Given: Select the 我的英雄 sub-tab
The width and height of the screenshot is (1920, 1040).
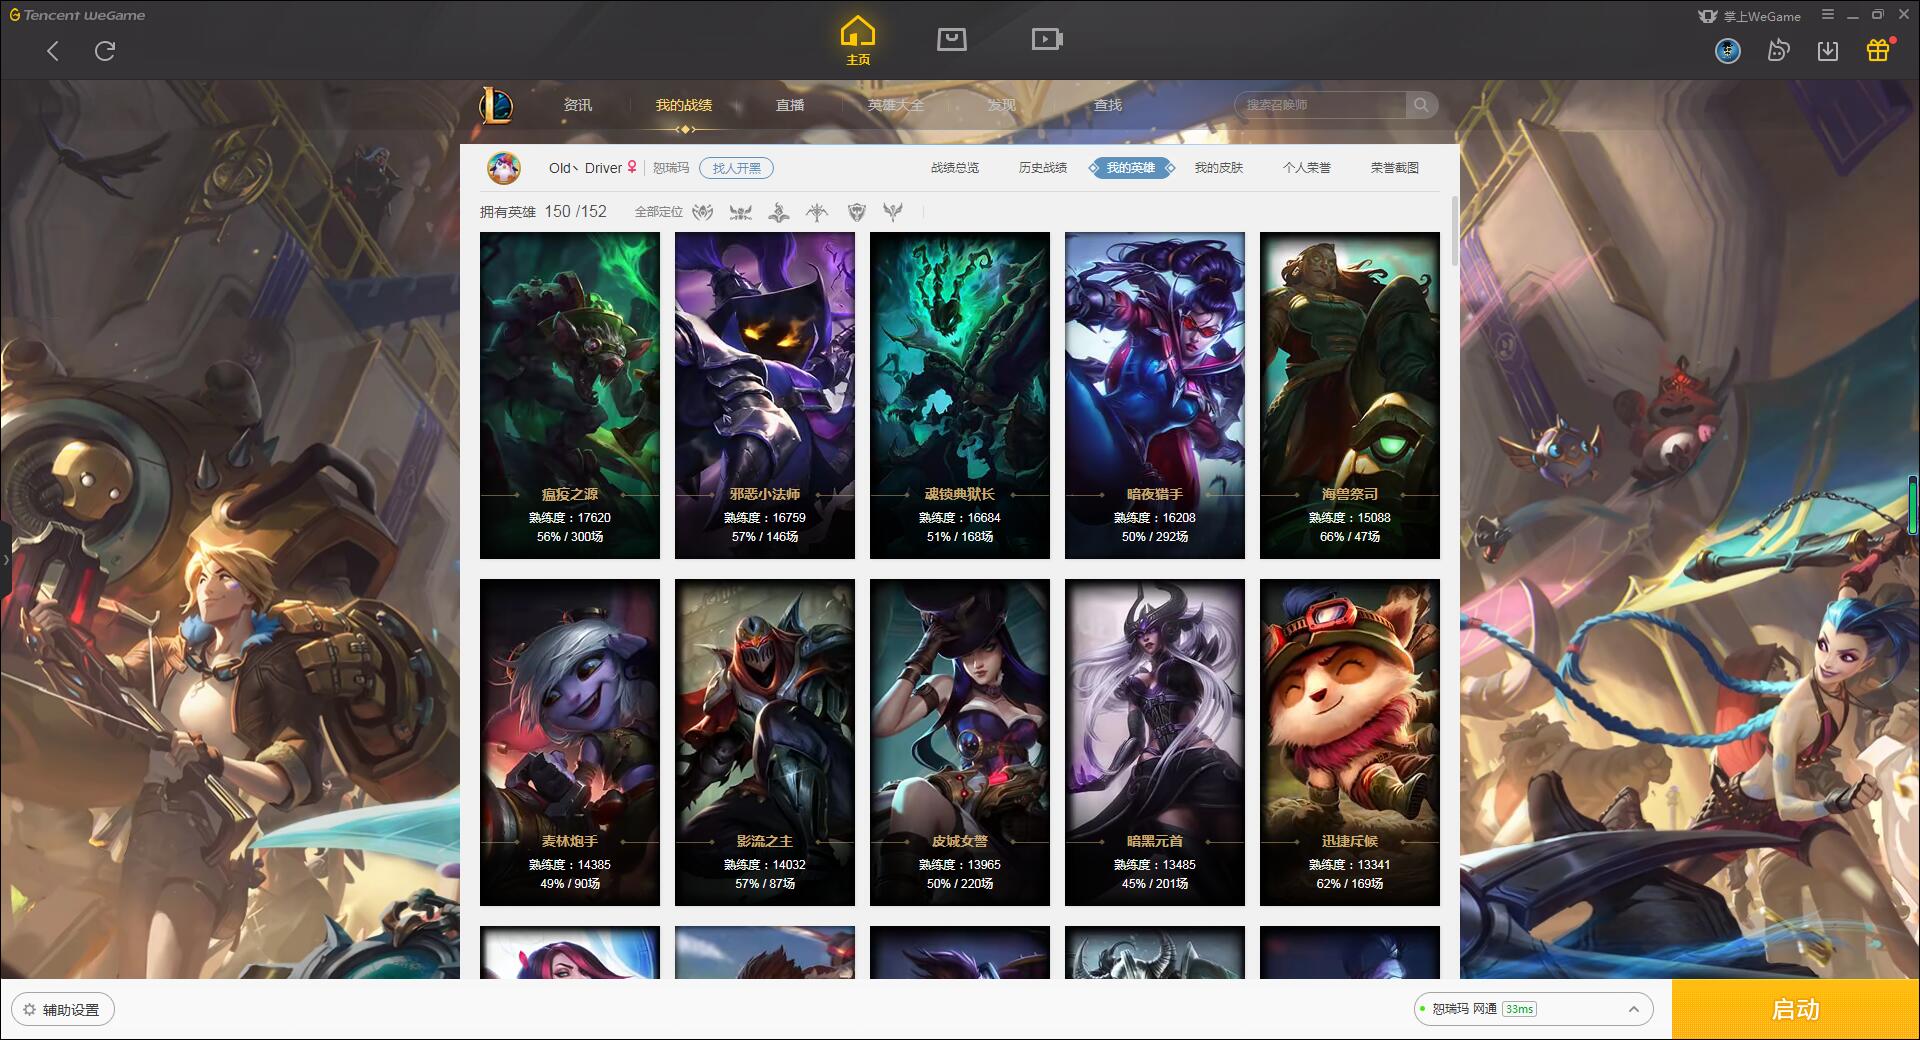Looking at the screenshot, I should [1131, 168].
